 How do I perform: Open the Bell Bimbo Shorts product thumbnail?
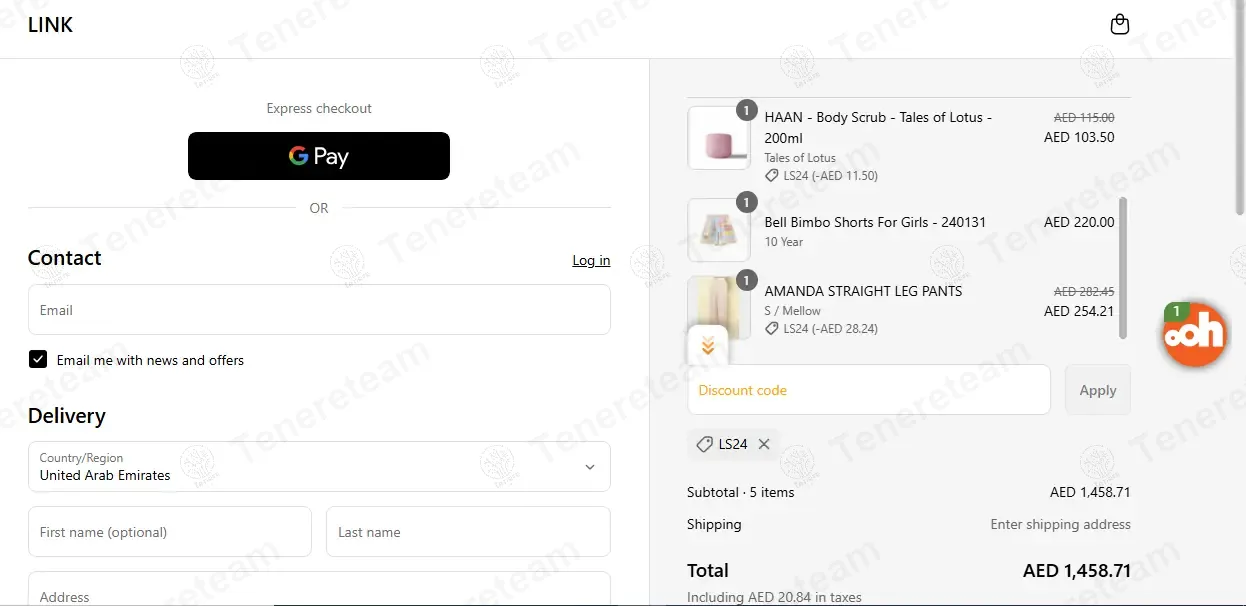[719, 230]
